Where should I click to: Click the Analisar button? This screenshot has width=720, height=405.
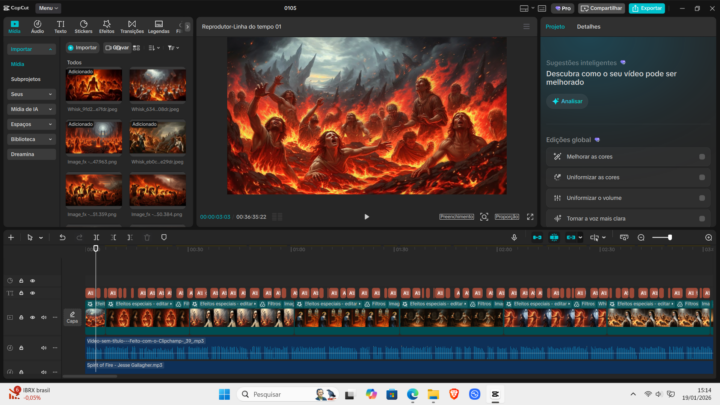pos(567,101)
